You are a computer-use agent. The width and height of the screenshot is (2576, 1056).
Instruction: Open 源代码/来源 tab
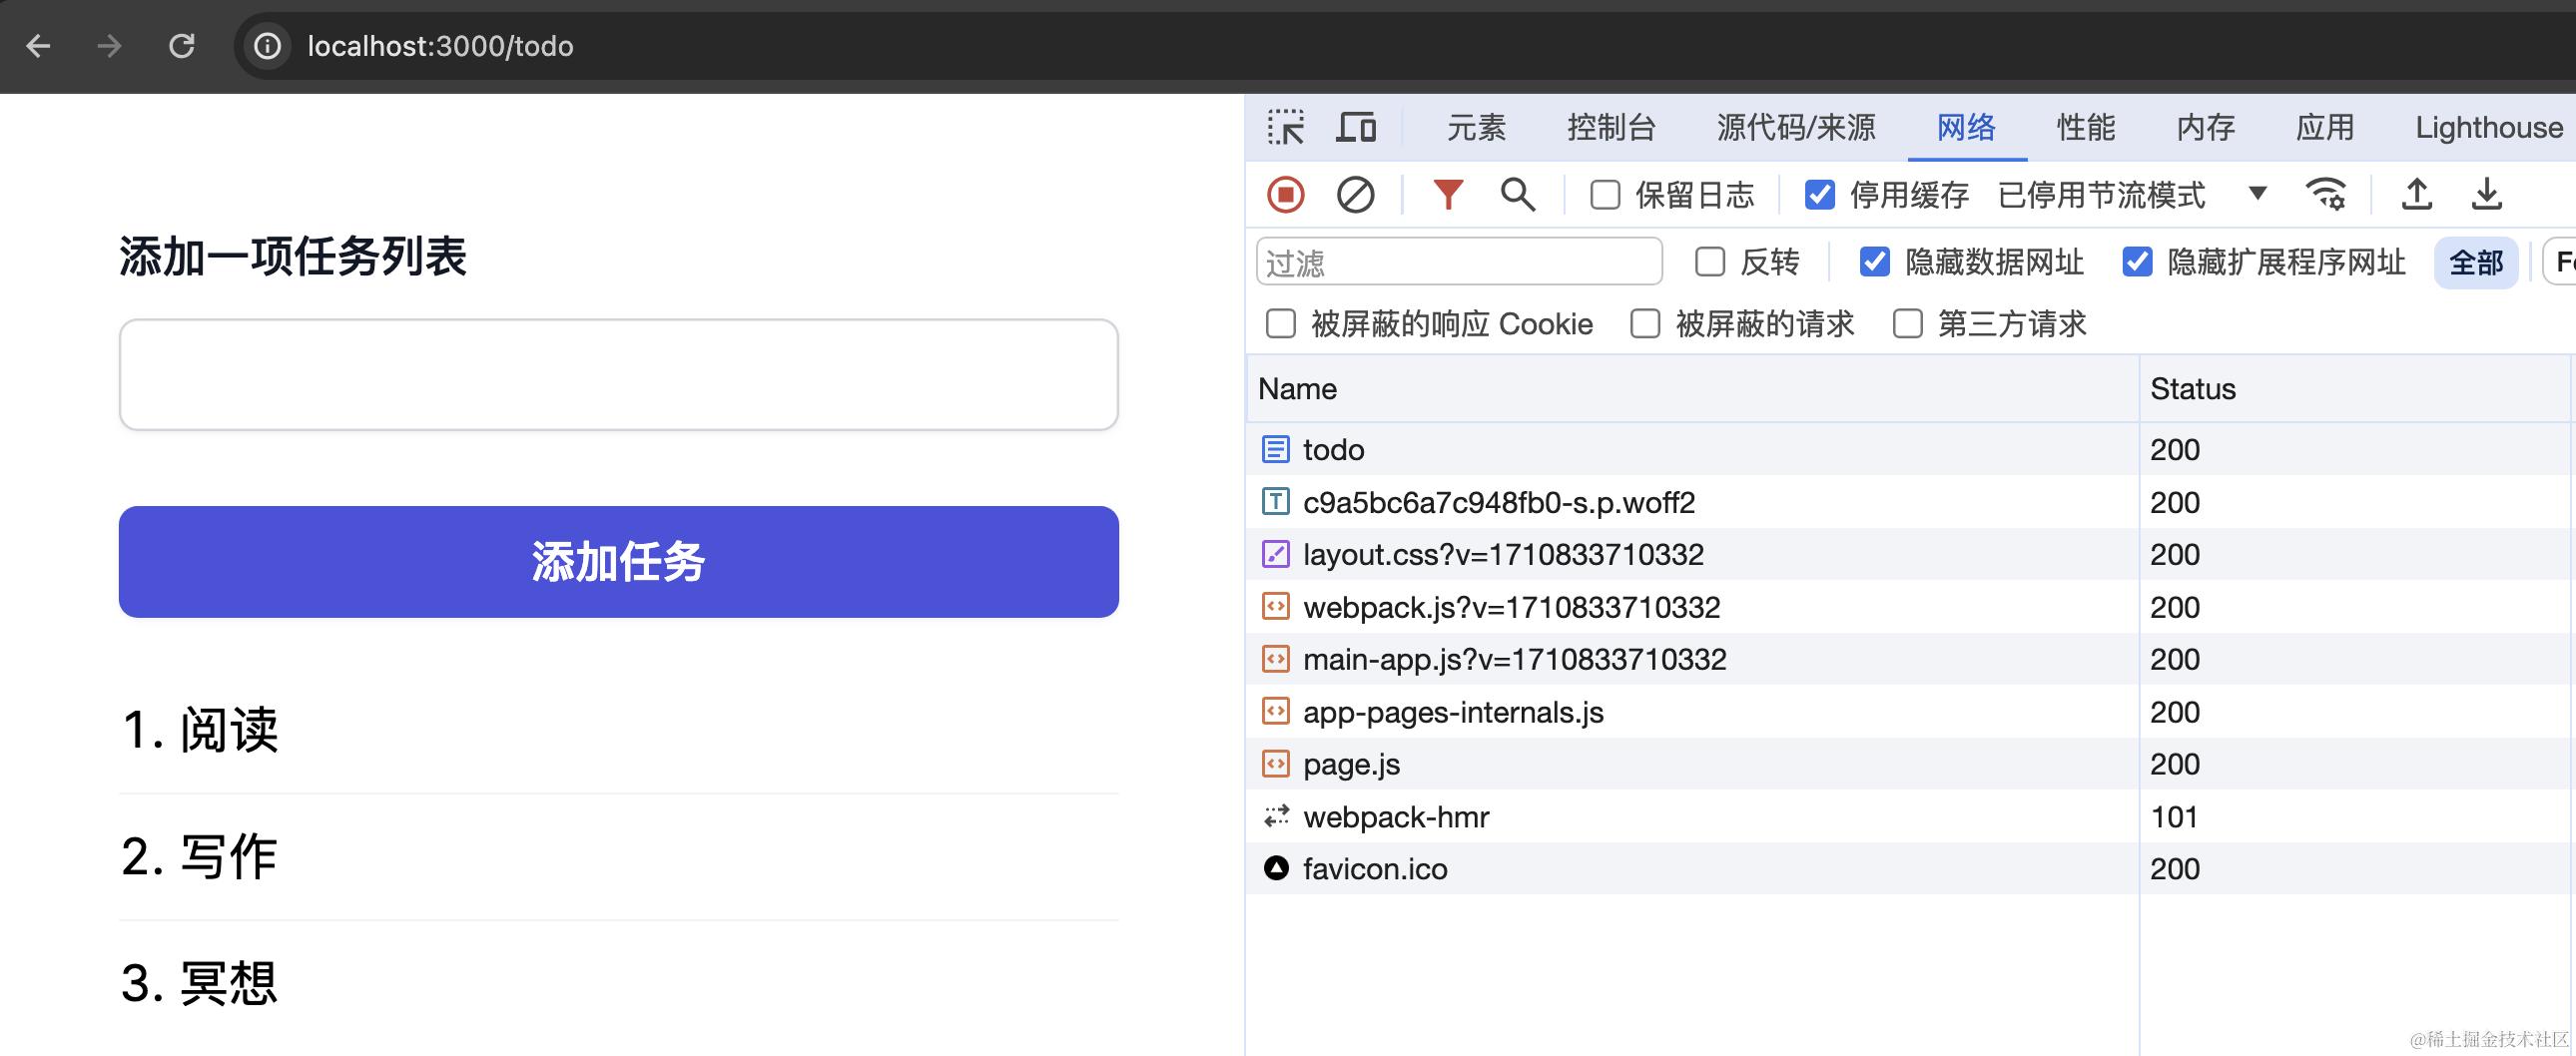click(x=1796, y=127)
